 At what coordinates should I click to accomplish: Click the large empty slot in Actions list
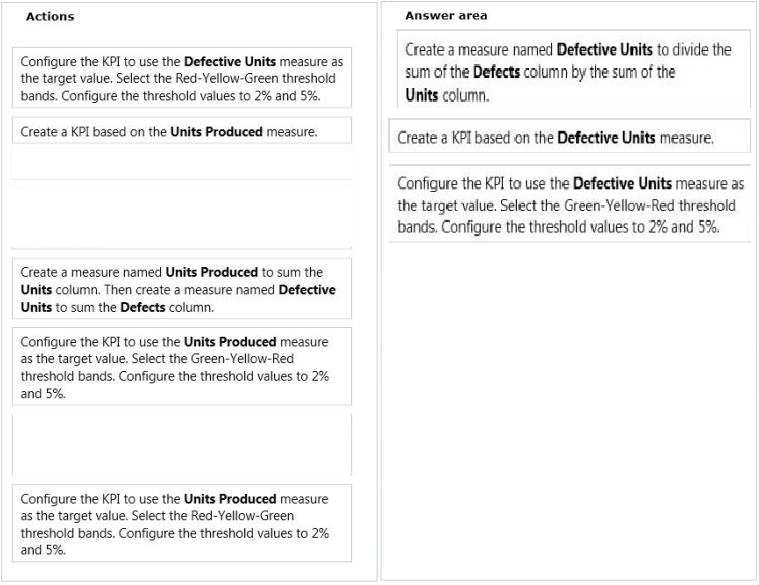click(182, 215)
